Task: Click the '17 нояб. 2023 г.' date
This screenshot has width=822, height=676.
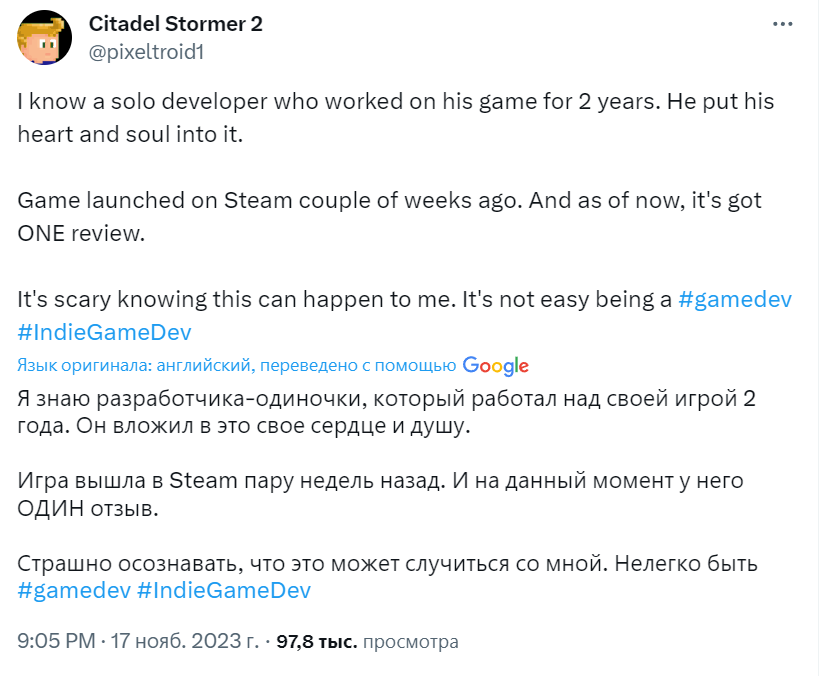Action: tap(182, 641)
